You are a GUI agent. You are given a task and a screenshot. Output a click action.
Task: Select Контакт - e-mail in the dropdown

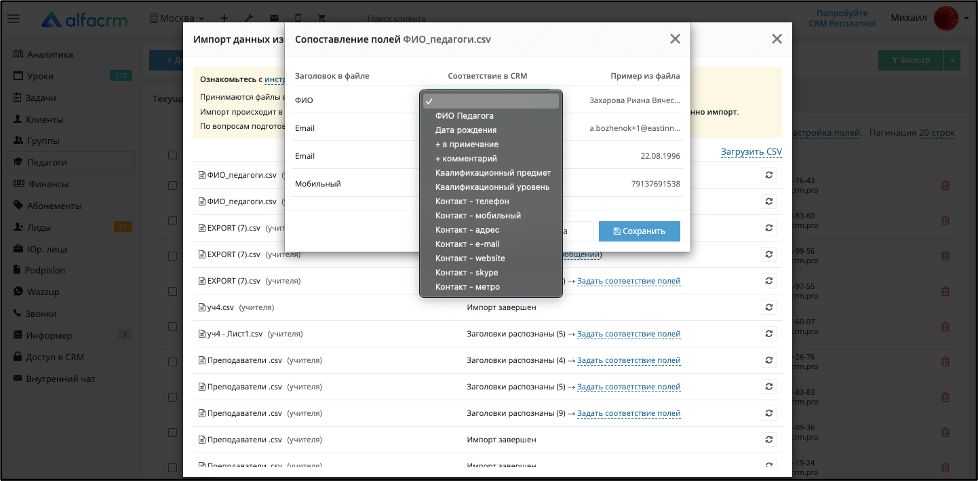click(x=491, y=244)
